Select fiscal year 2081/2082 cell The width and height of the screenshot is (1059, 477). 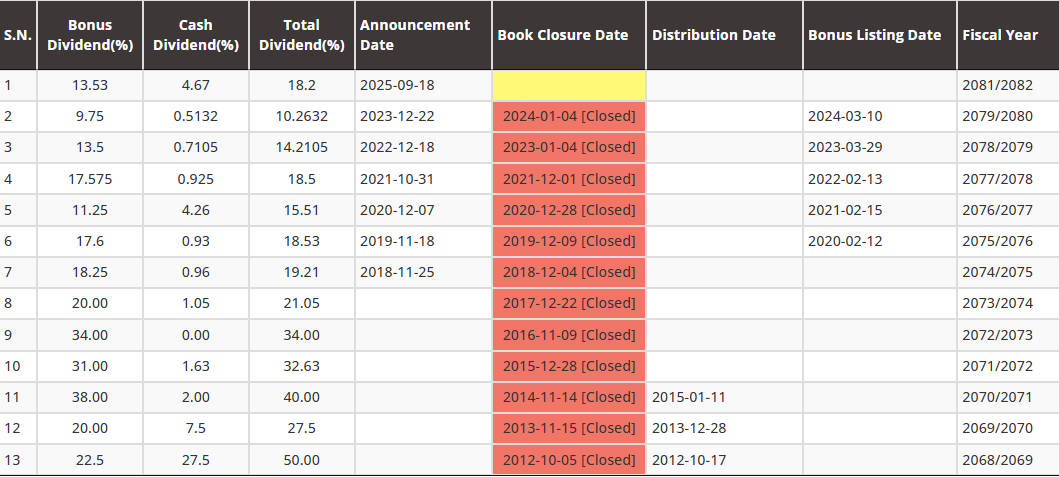pyautogui.click(x=1008, y=86)
